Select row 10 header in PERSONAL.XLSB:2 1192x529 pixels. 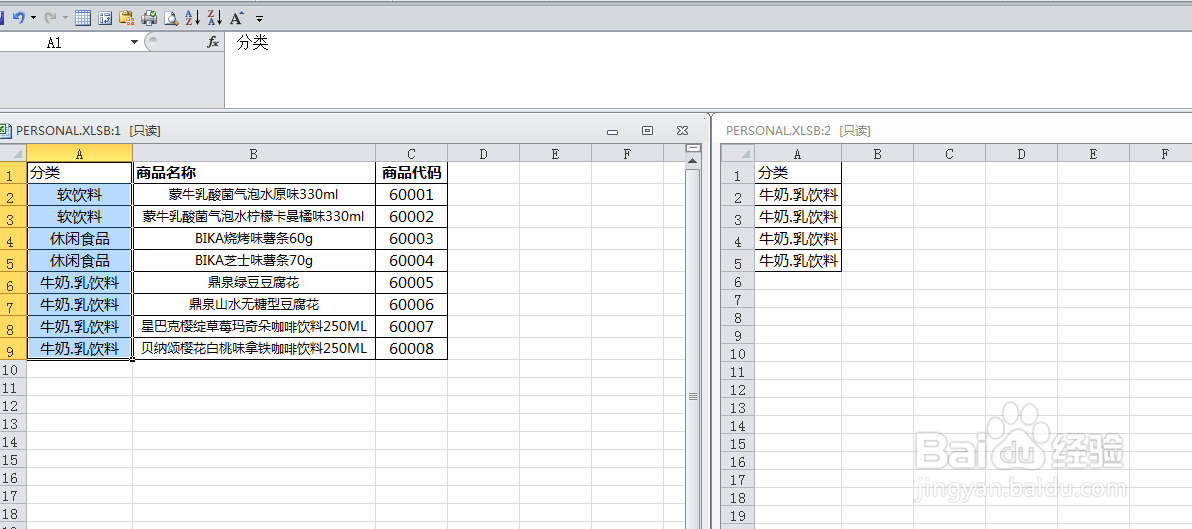pyautogui.click(x=737, y=353)
